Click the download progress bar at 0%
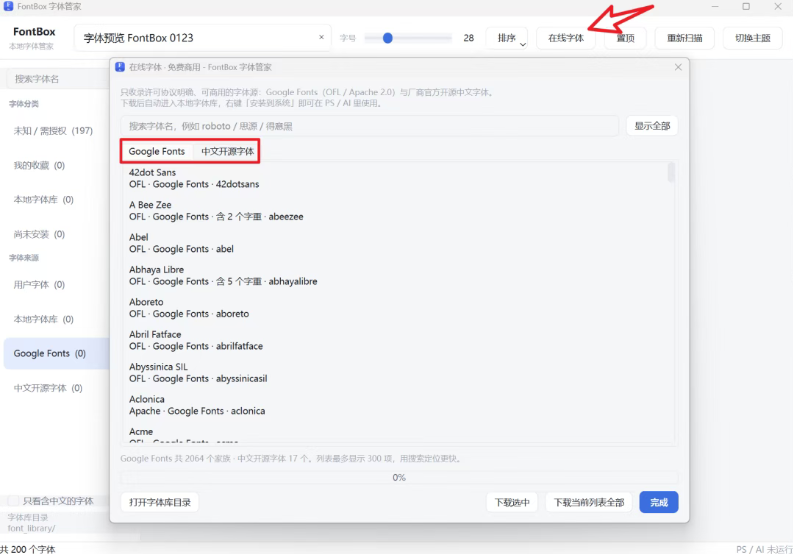Screen dimensions: 793x554 [x=399, y=478]
